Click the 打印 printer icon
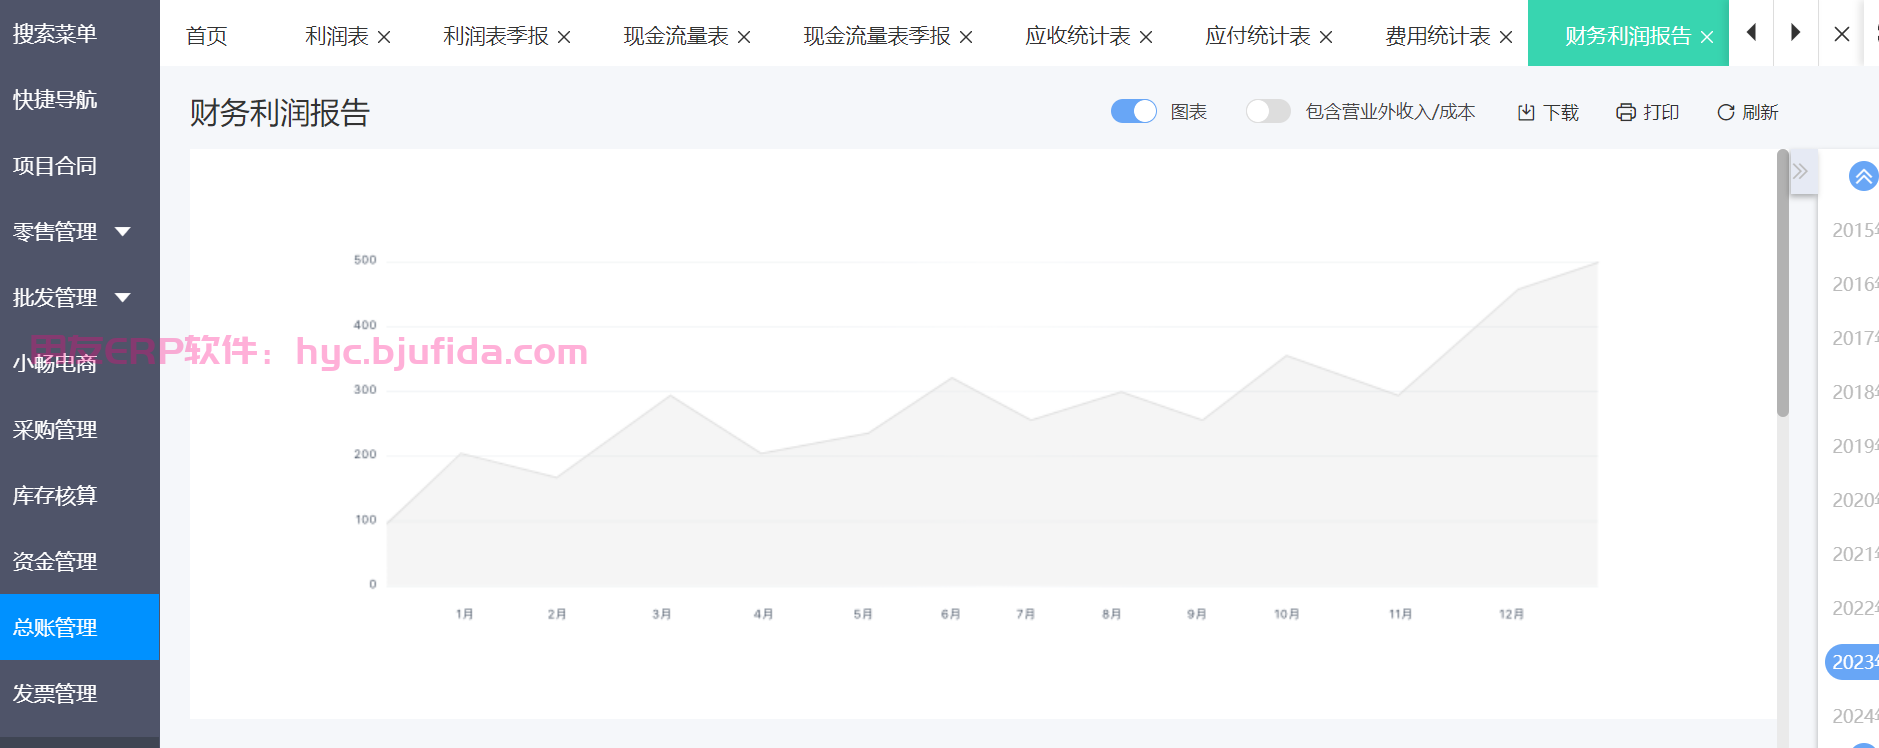 [1626, 112]
